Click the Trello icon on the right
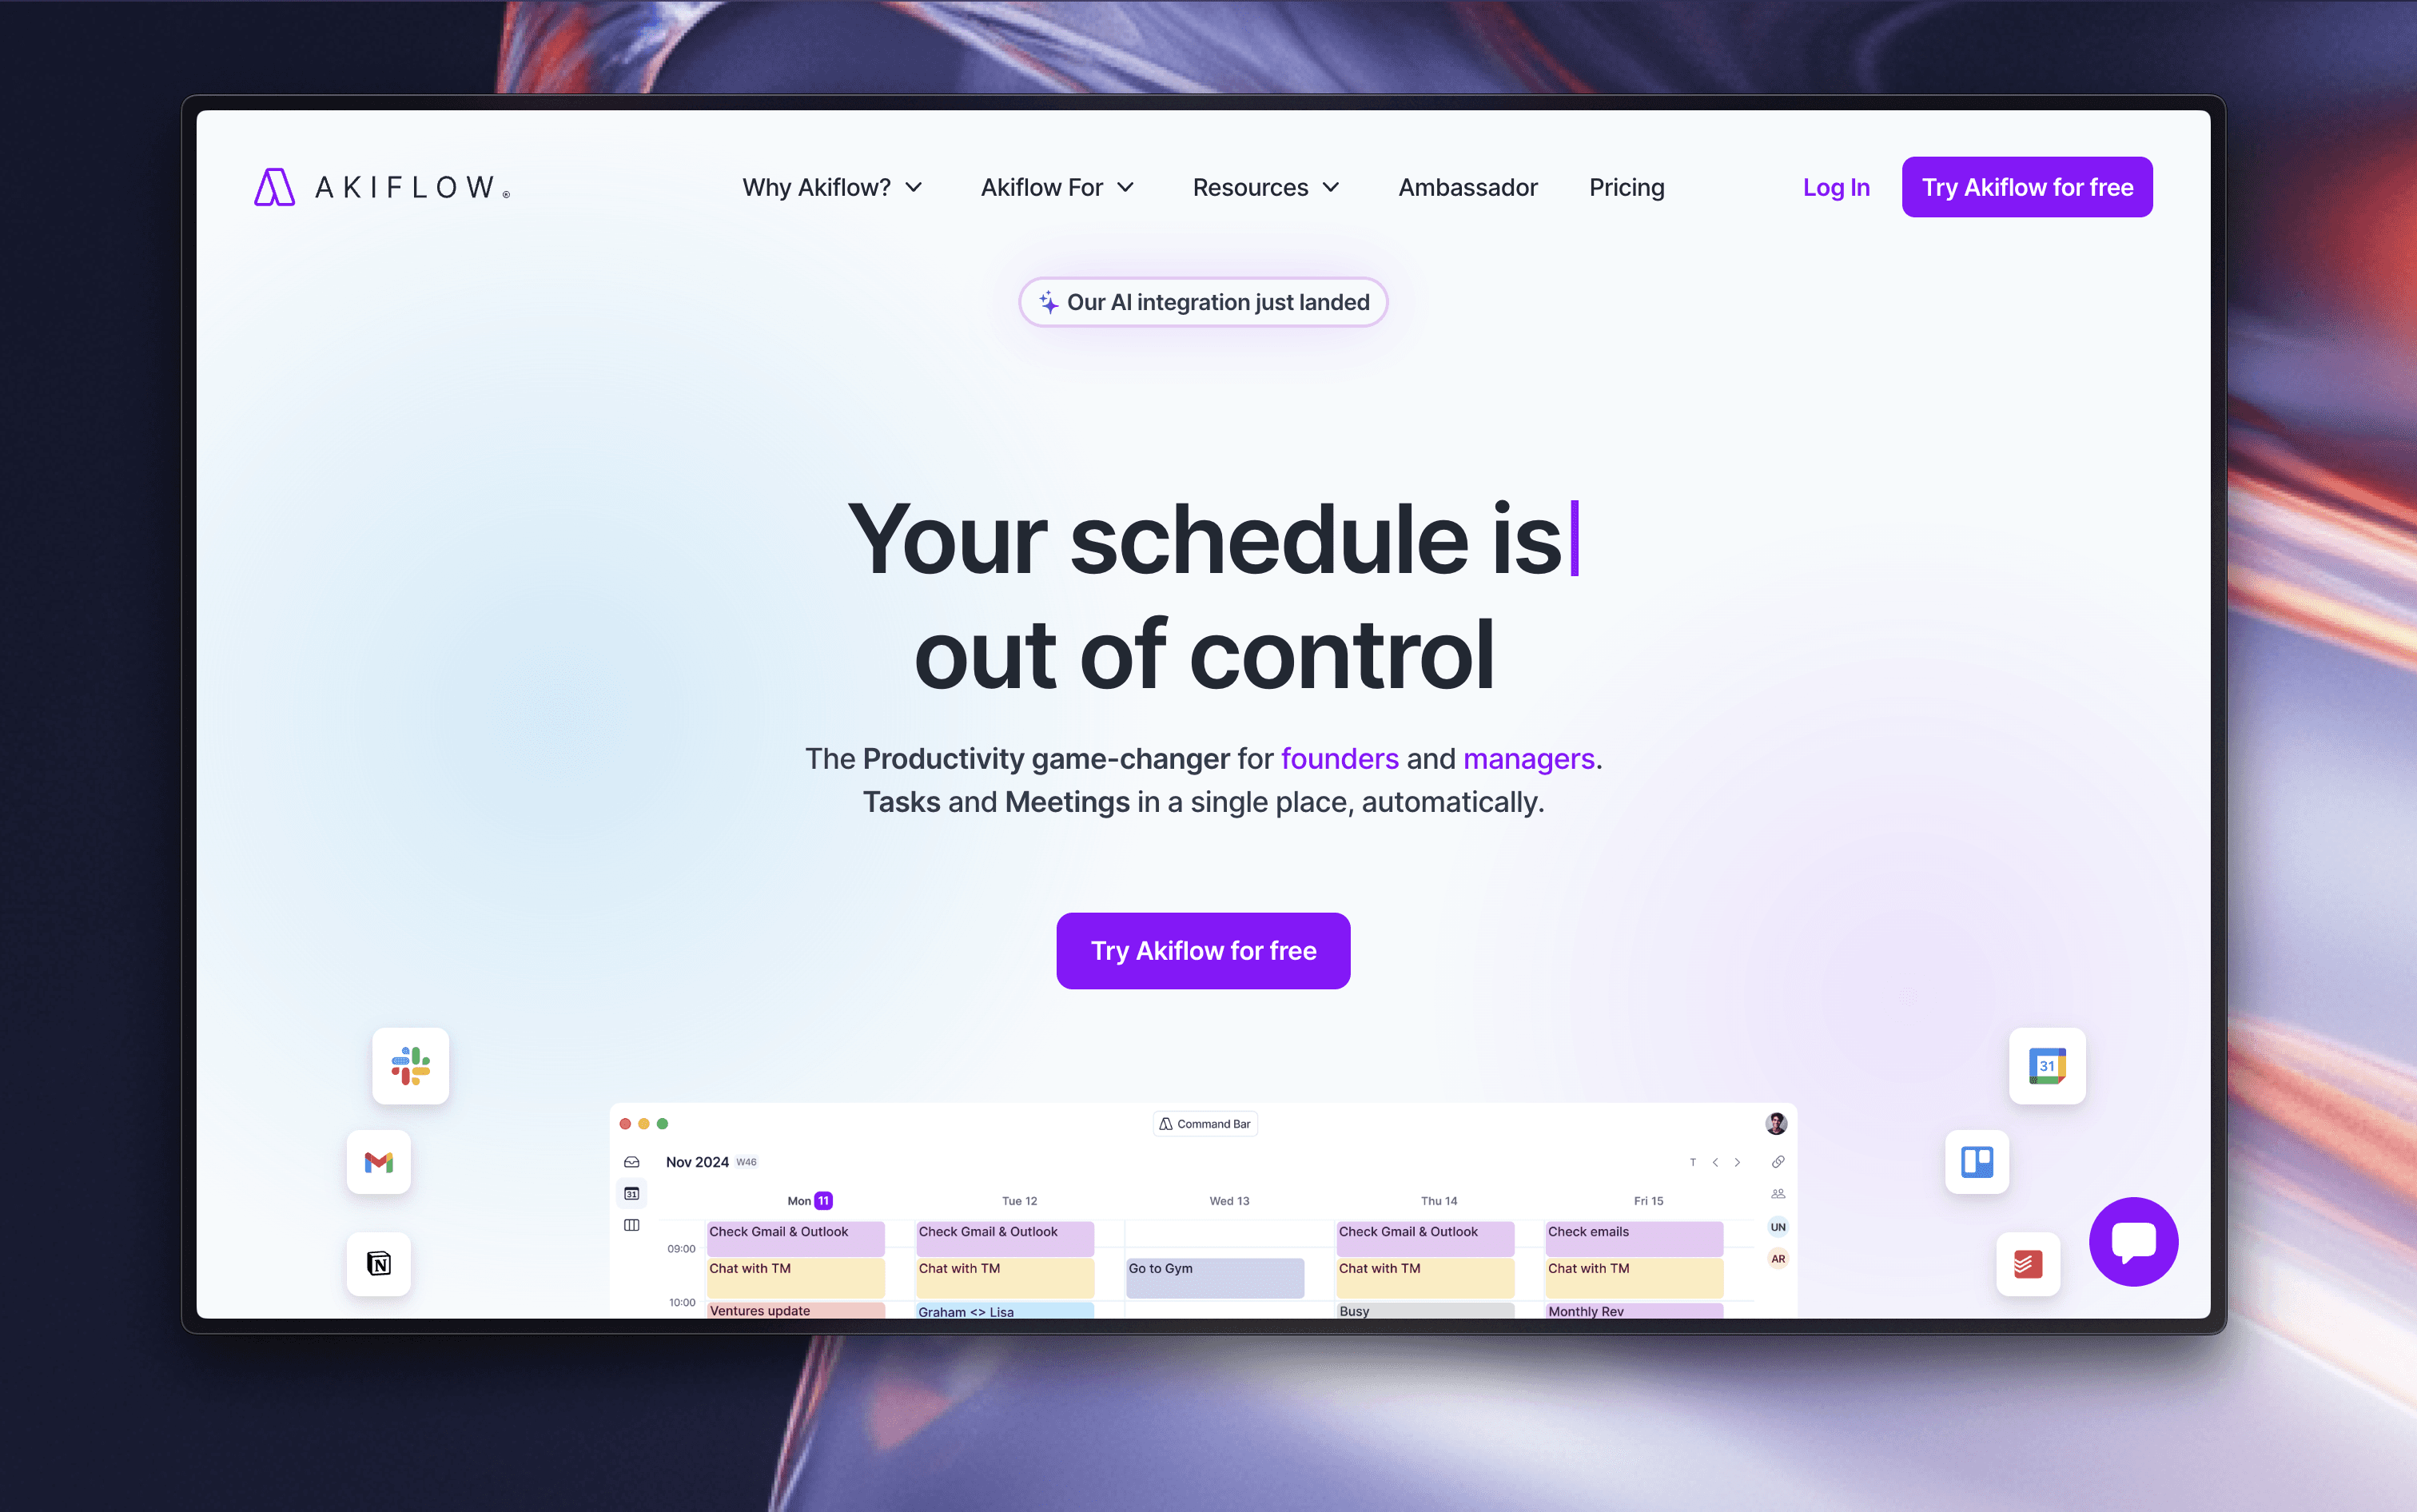This screenshot has height=1512, width=2417. [x=1978, y=1160]
